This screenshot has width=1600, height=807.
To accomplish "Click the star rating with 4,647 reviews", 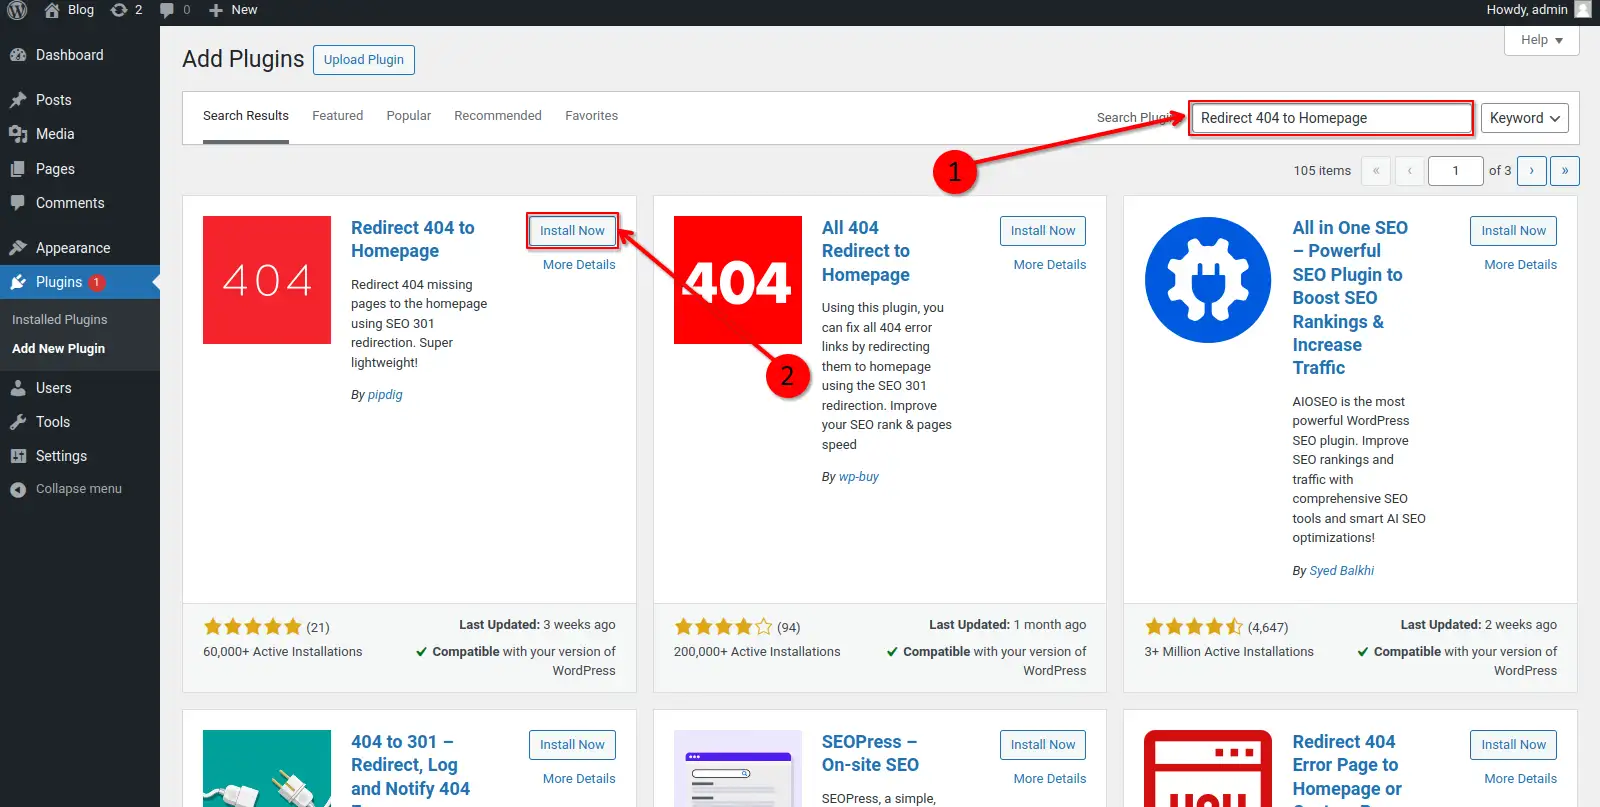I will tap(1194, 627).
